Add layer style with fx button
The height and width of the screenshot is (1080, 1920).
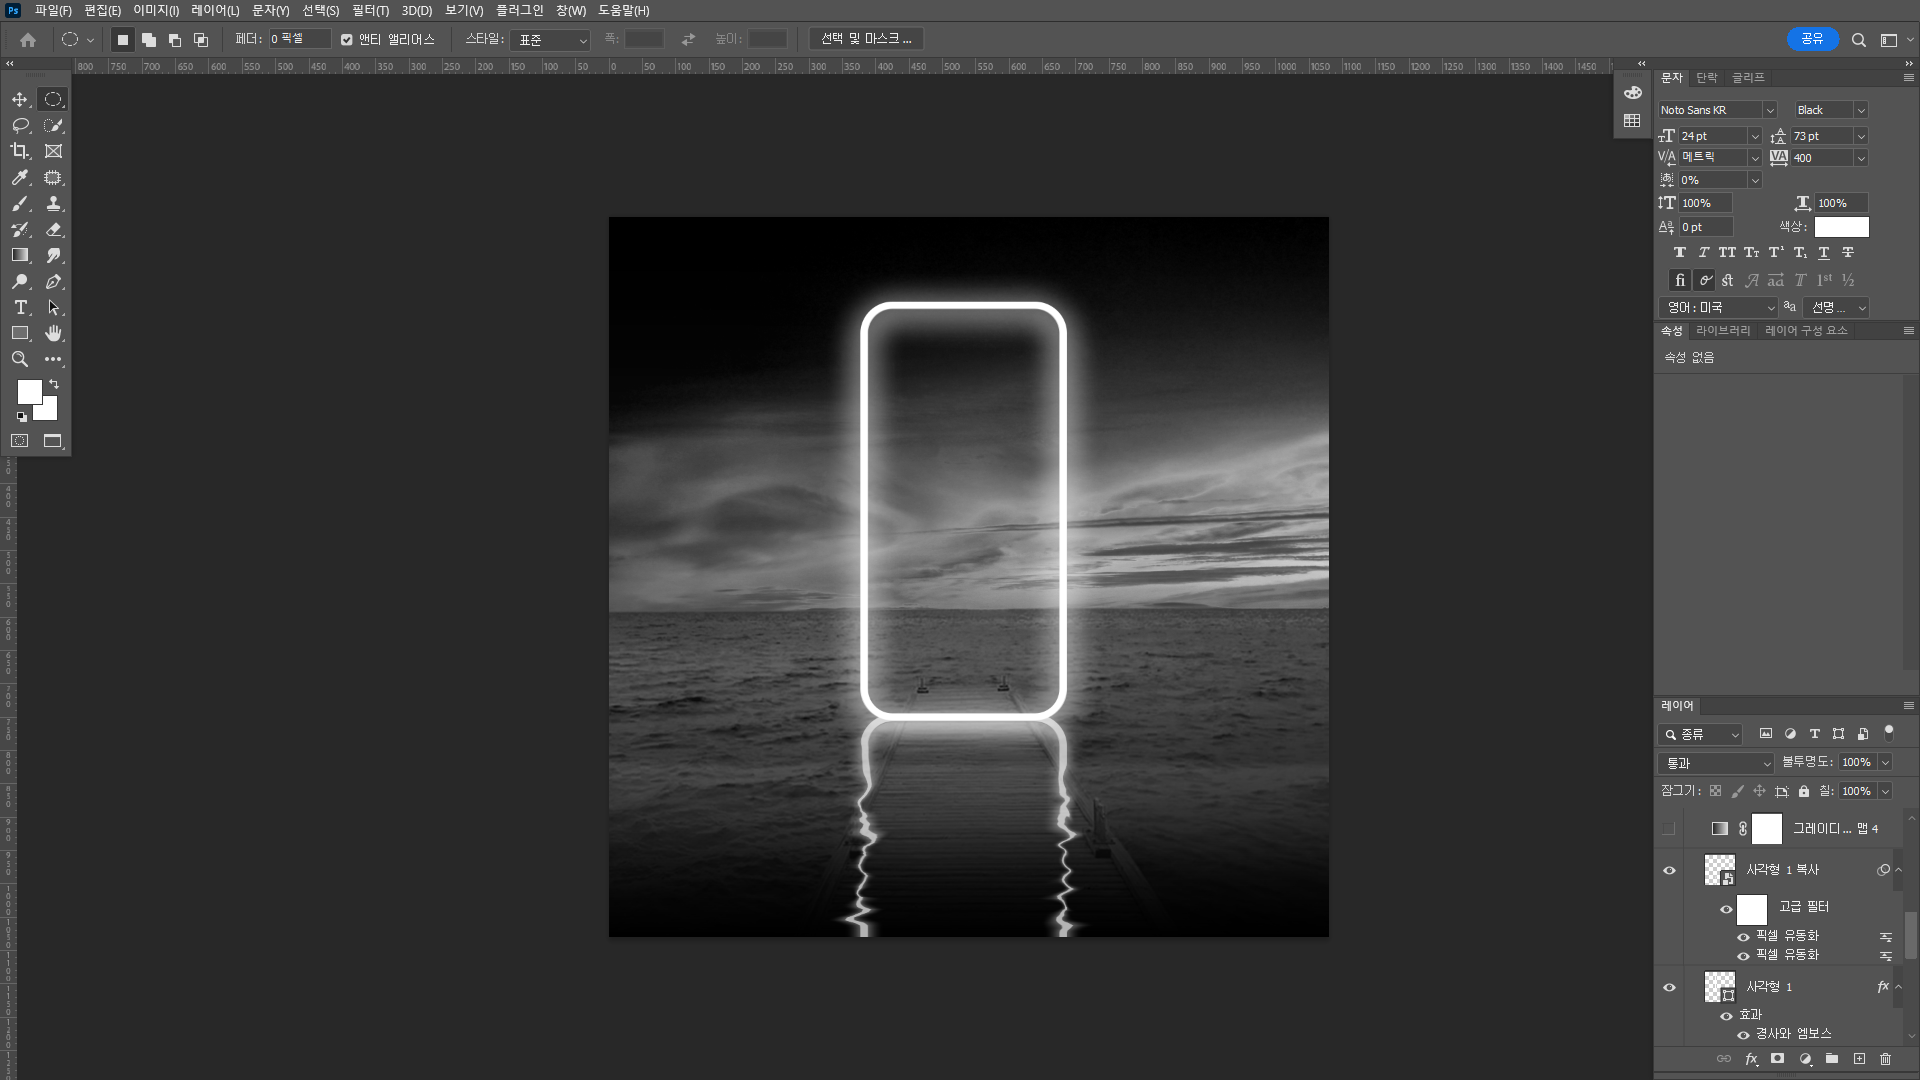[1751, 1058]
